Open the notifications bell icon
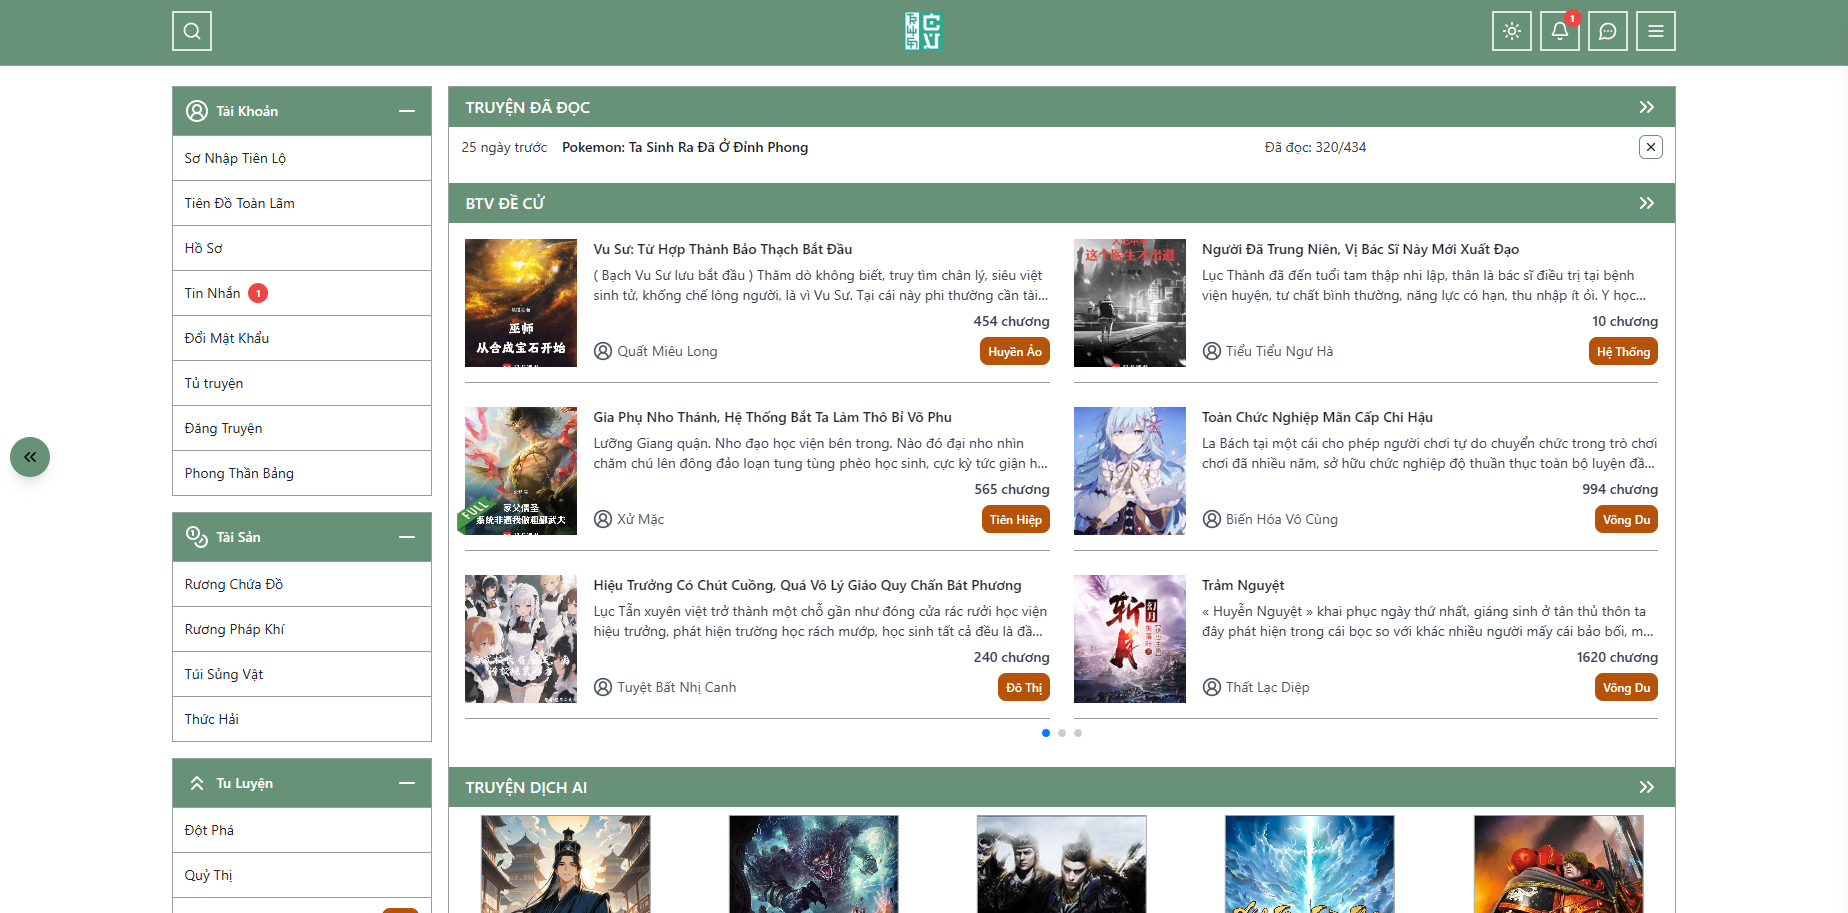 pyautogui.click(x=1559, y=31)
